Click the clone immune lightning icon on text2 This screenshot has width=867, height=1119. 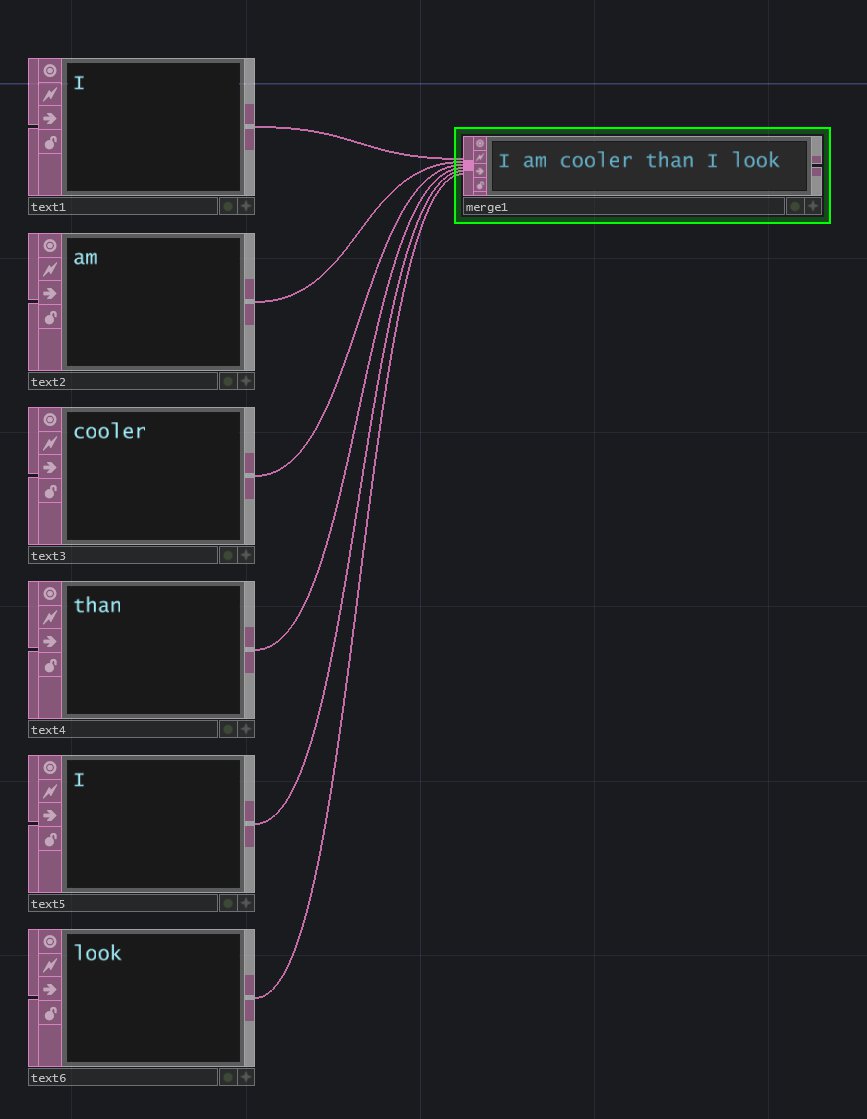tap(50, 270)
